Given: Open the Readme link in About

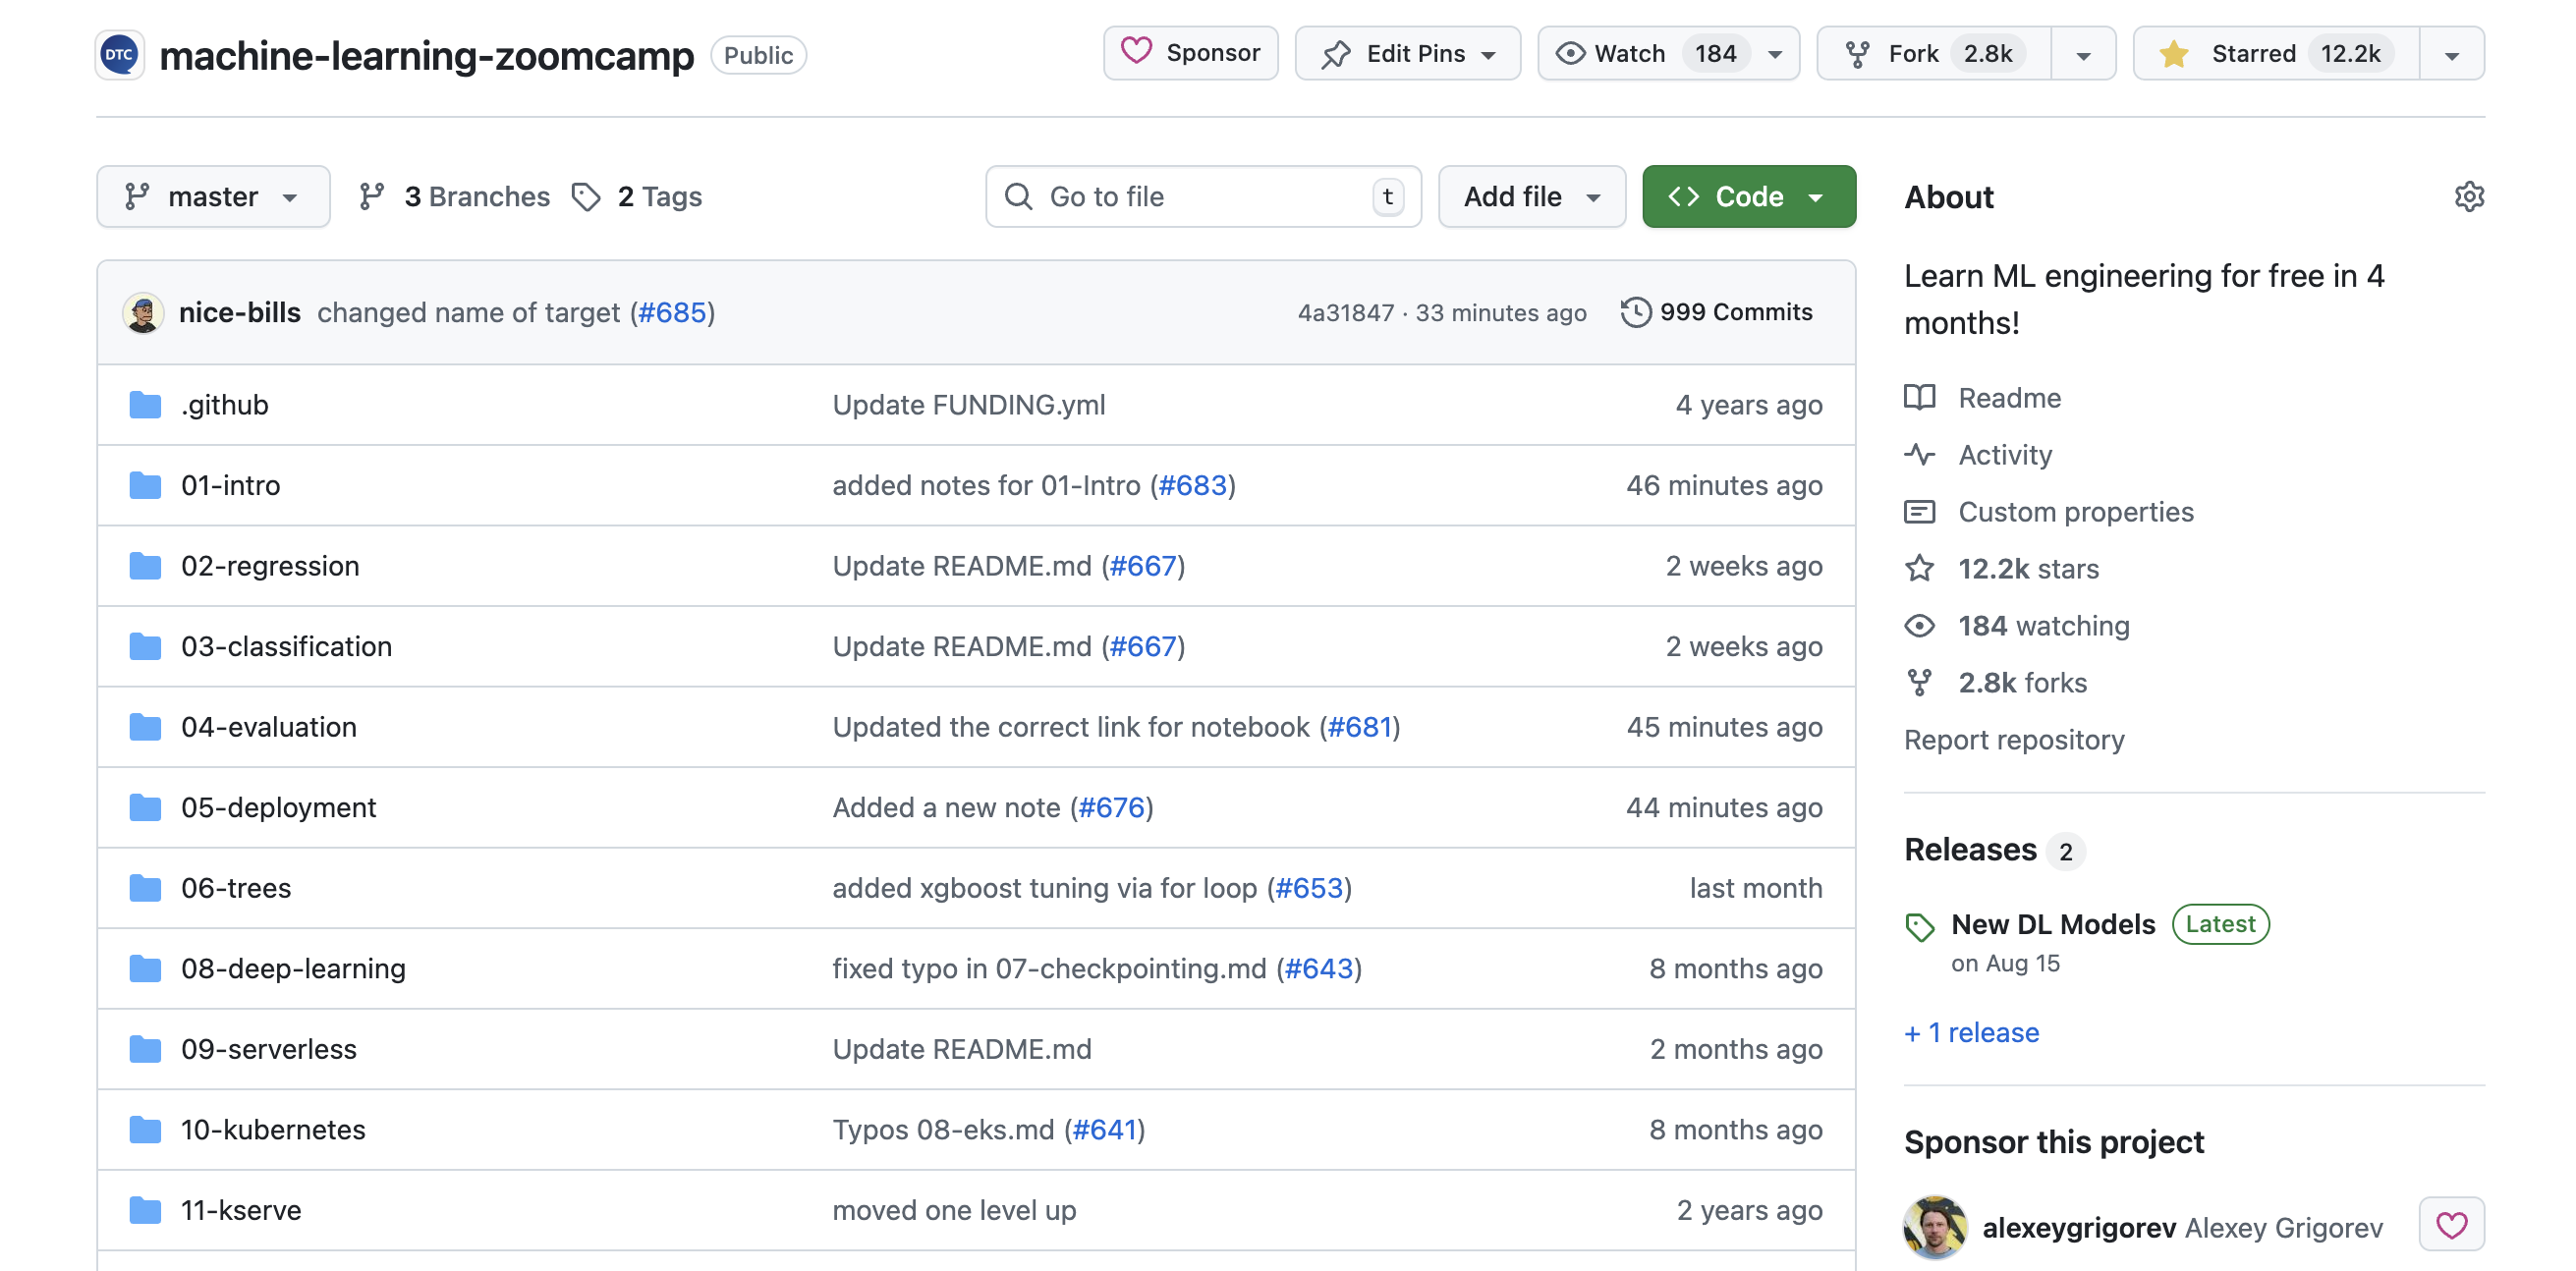Looking at the screenshot, I should (2008, 397).
